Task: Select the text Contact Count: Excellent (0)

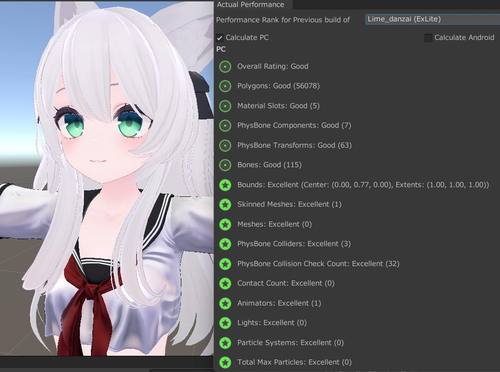Action: pos(286,283)
